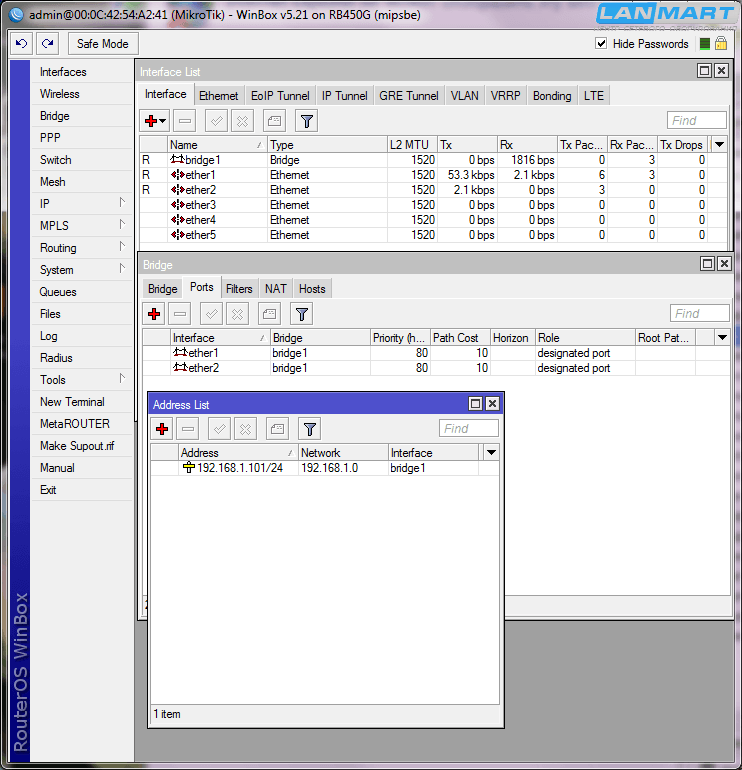Click the disable (X) icon in Address List
This screenshot has width=742, height=770.
tap(246, 429)
